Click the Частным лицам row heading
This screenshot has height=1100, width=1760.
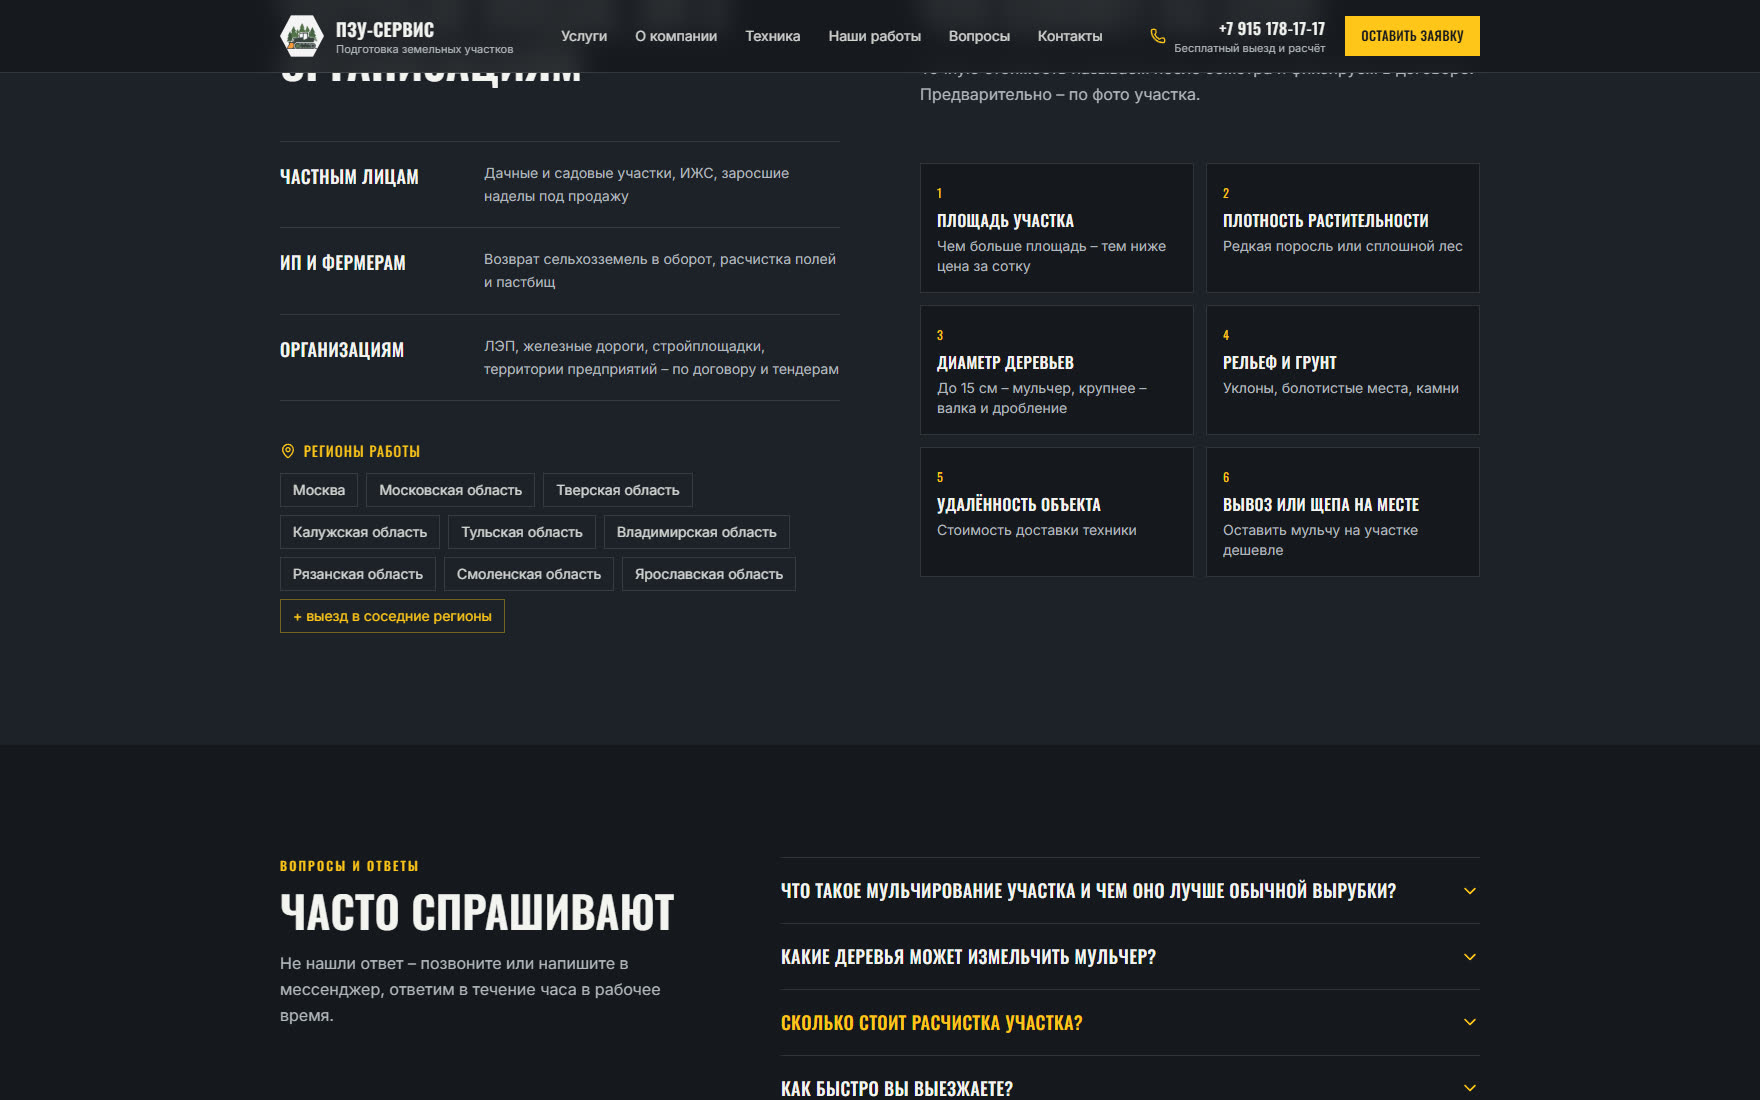pyautogui.click(x=349, y=177)
